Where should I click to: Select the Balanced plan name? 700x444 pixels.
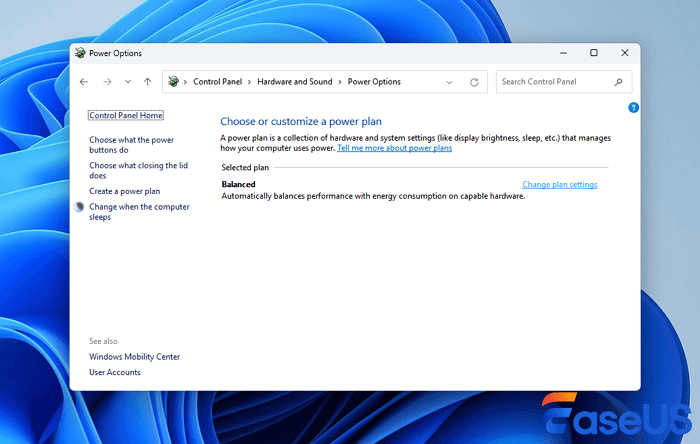click(238, 184)
